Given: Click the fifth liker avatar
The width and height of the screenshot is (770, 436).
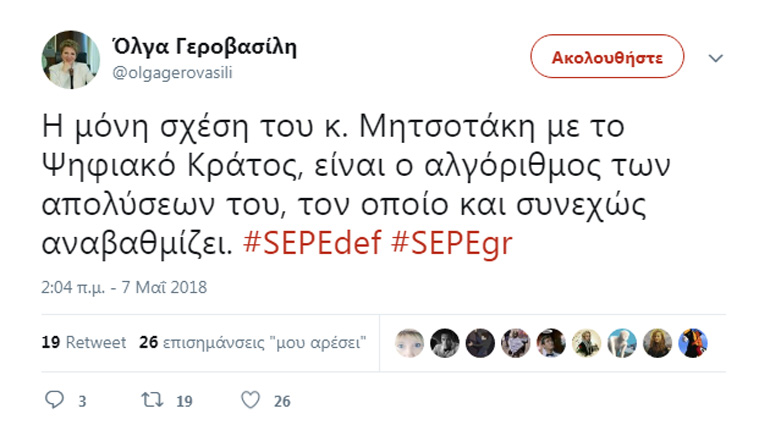Looking at the screenshot, I should [551, 343].
